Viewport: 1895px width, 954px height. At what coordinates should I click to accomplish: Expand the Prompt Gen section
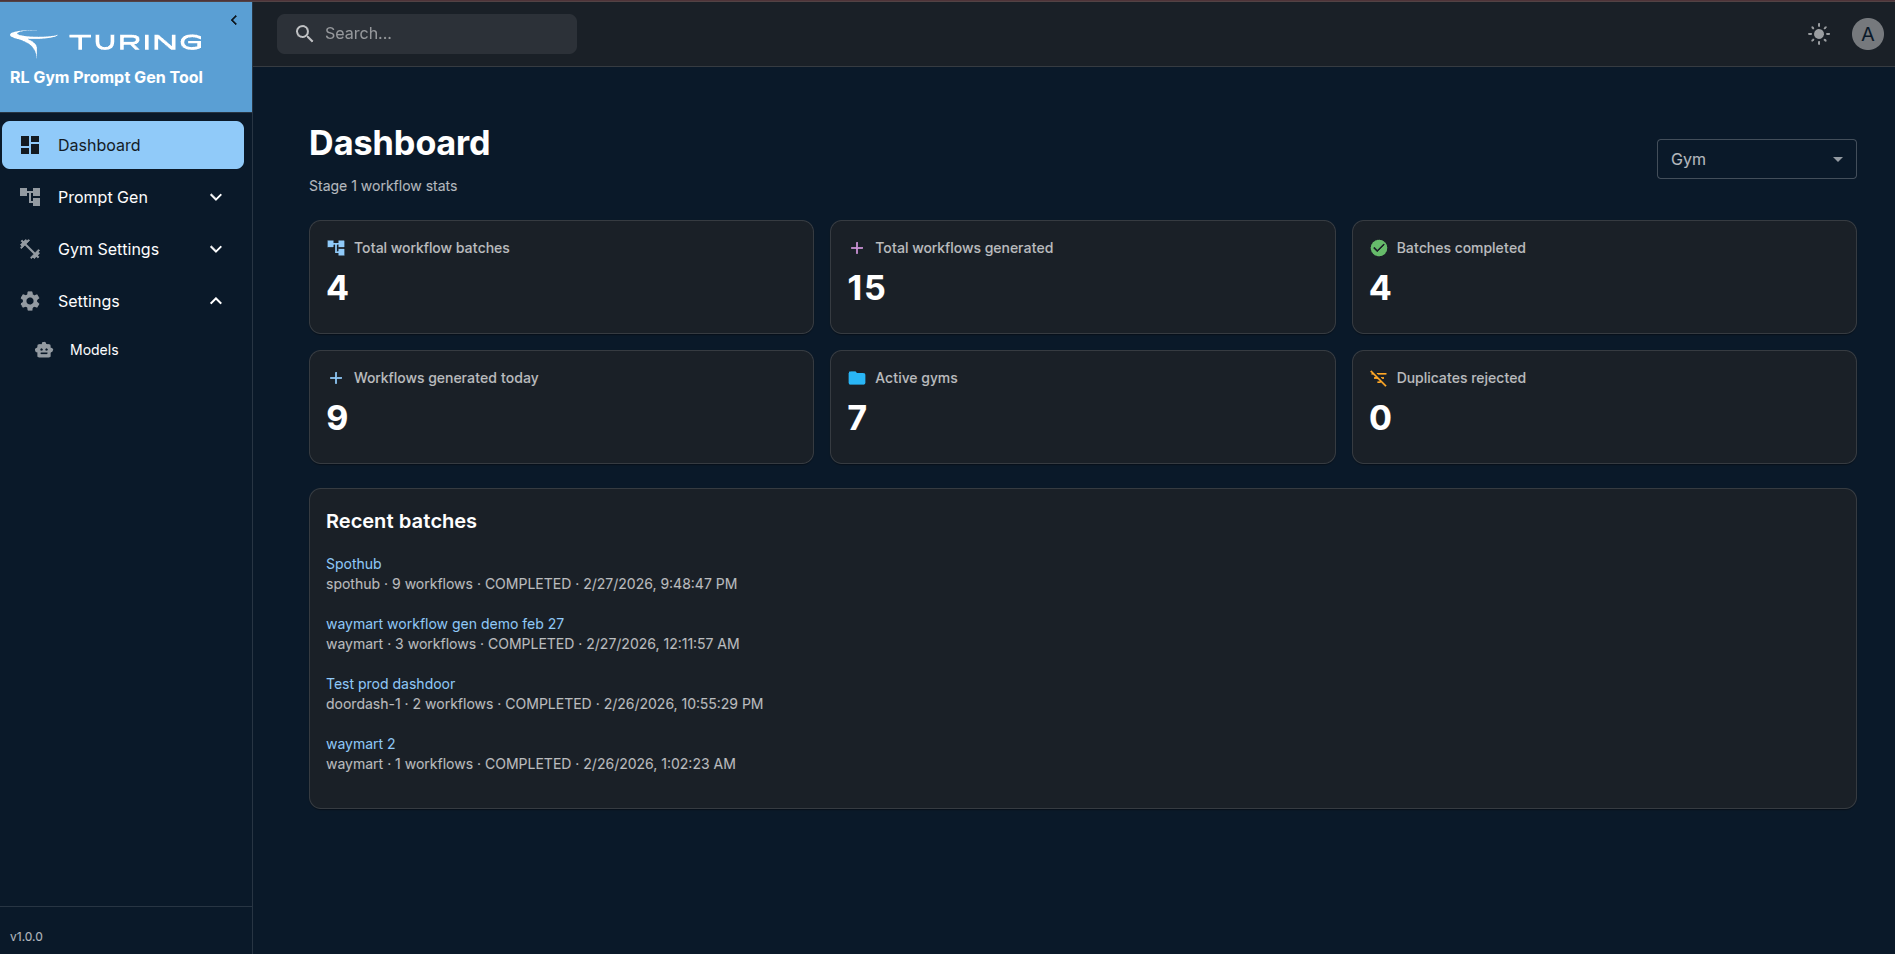click(x=215, y=197)
